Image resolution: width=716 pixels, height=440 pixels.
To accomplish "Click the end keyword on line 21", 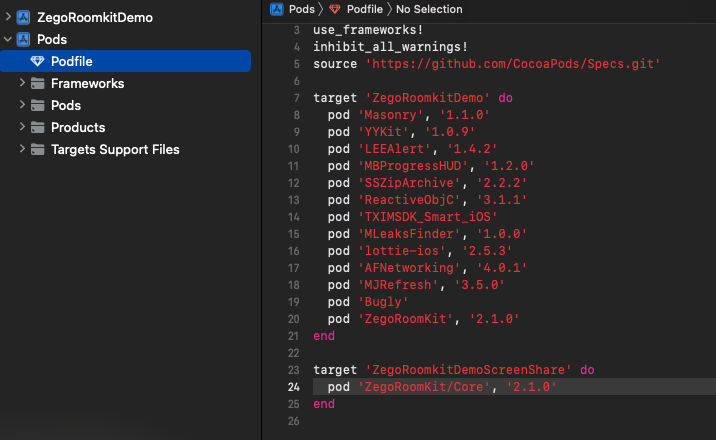I will (x=324, y=336).
